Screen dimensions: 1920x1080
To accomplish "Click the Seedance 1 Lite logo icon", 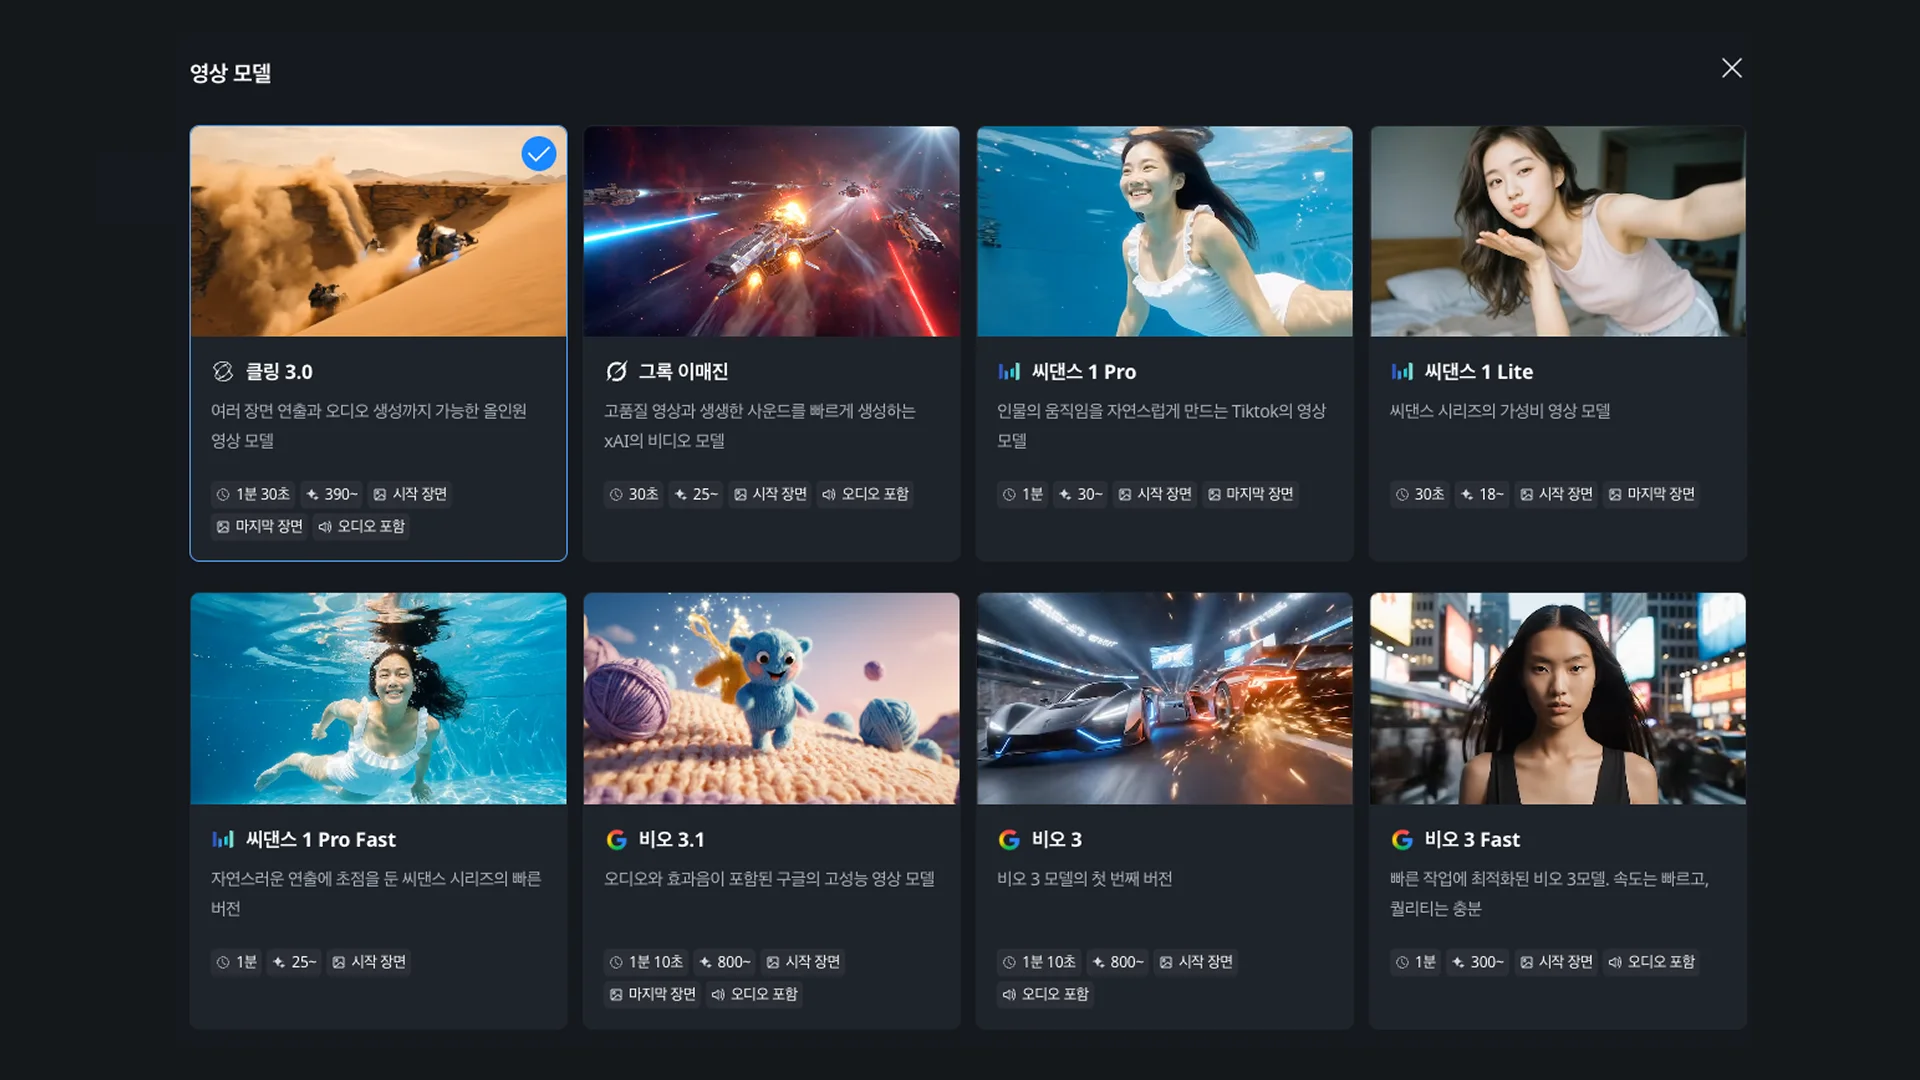I will (1402, 372).
